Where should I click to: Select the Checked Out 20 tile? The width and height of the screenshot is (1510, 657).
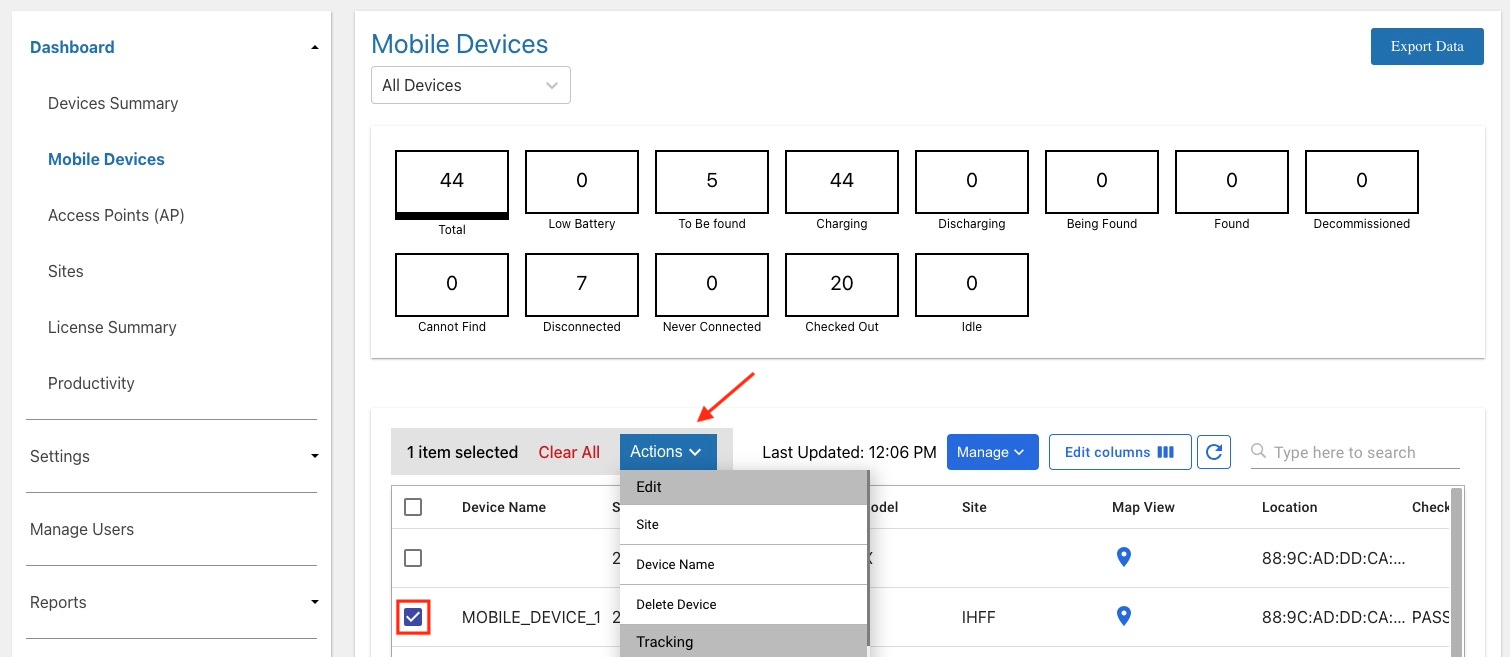[x=842, y=284]
